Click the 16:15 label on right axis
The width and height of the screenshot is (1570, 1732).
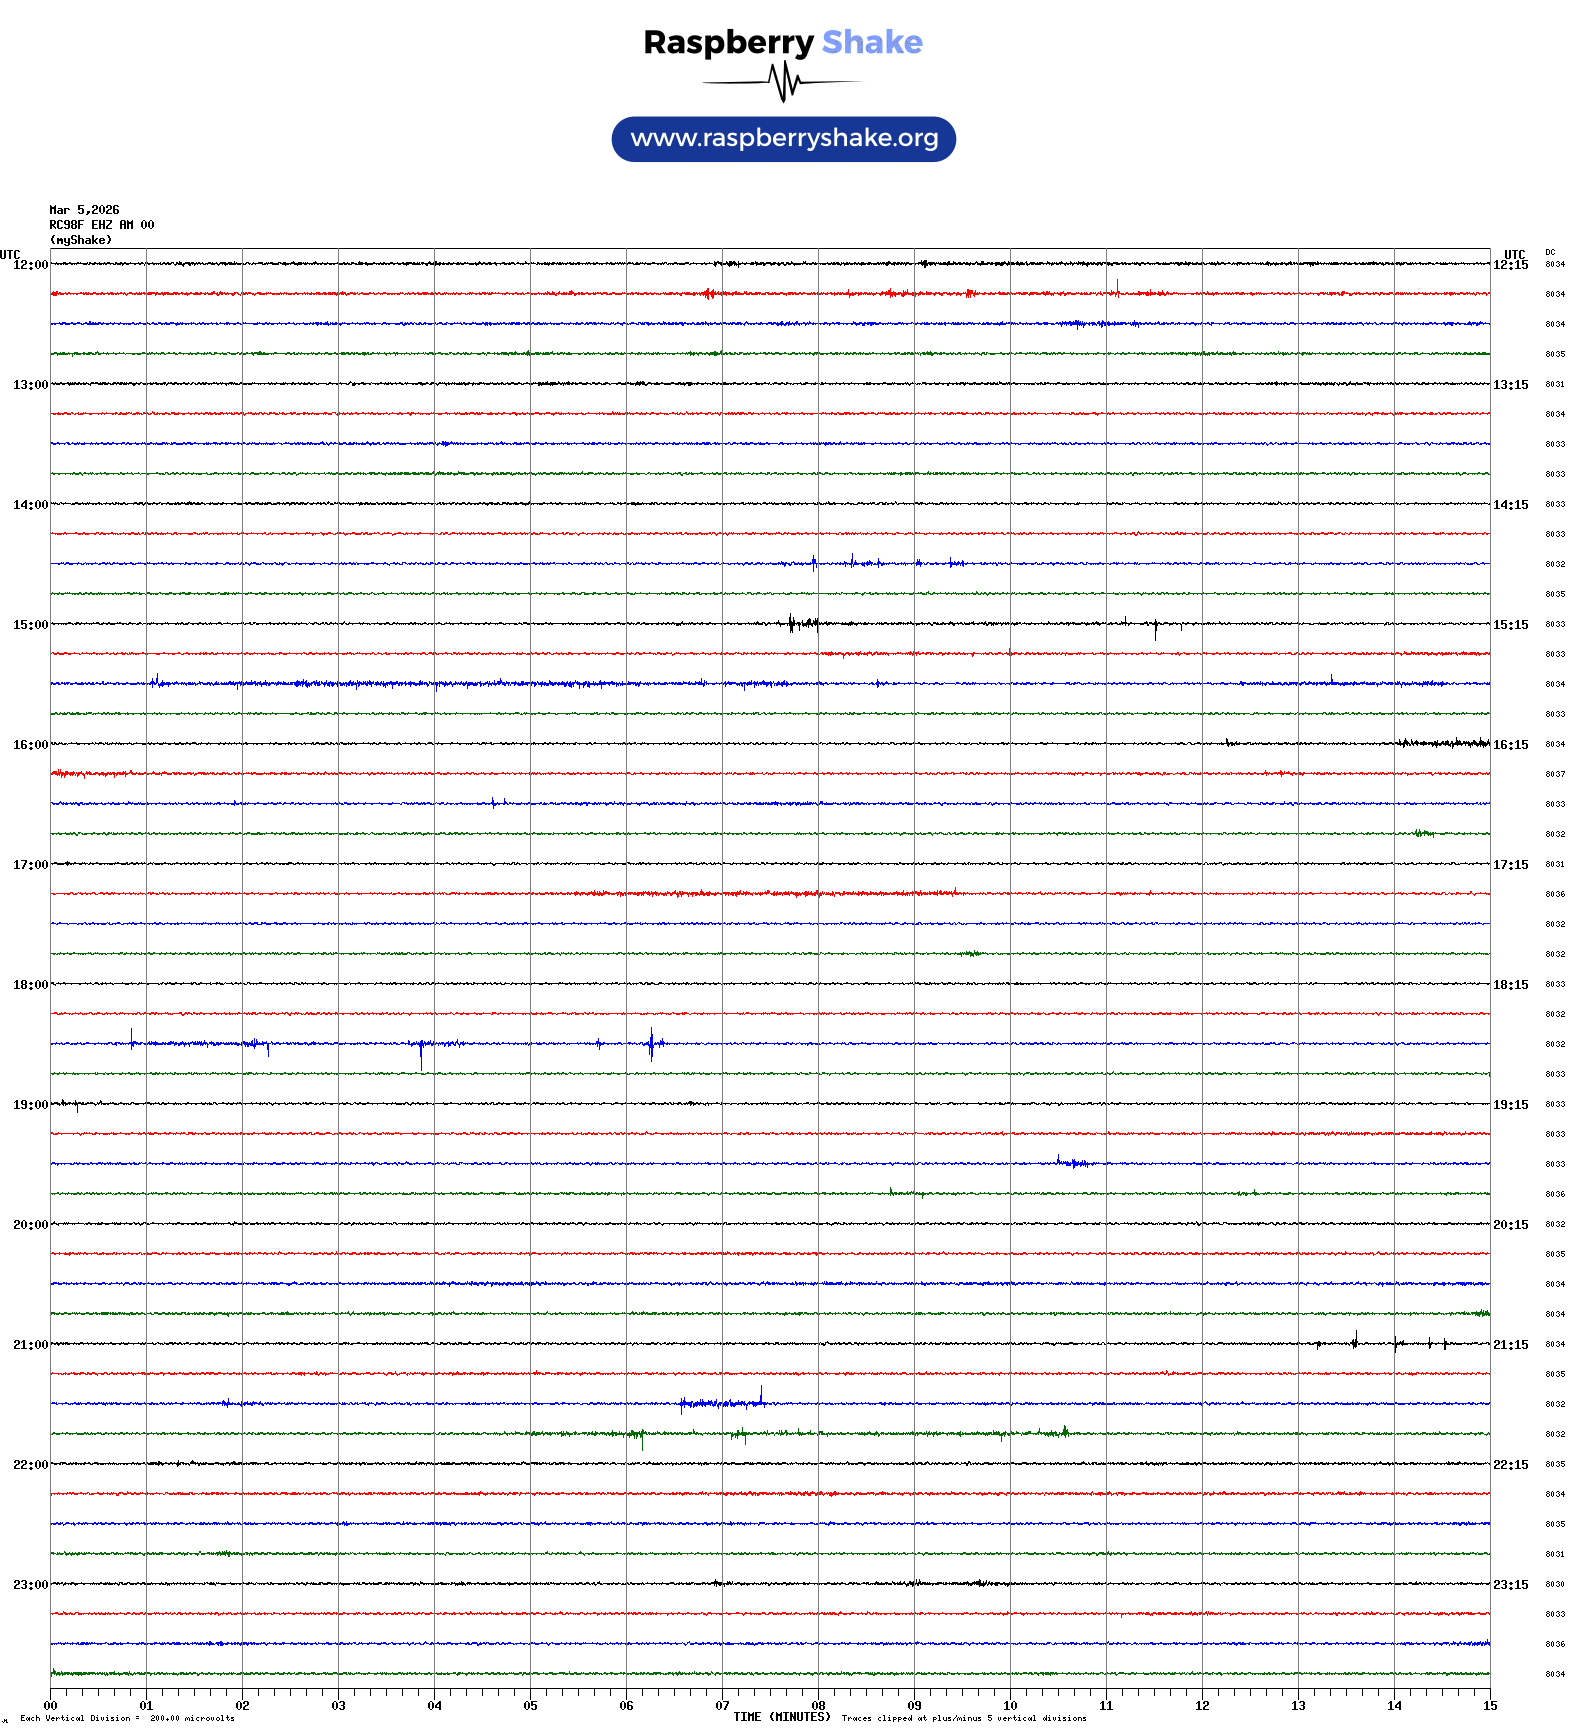coord(1510,745)
